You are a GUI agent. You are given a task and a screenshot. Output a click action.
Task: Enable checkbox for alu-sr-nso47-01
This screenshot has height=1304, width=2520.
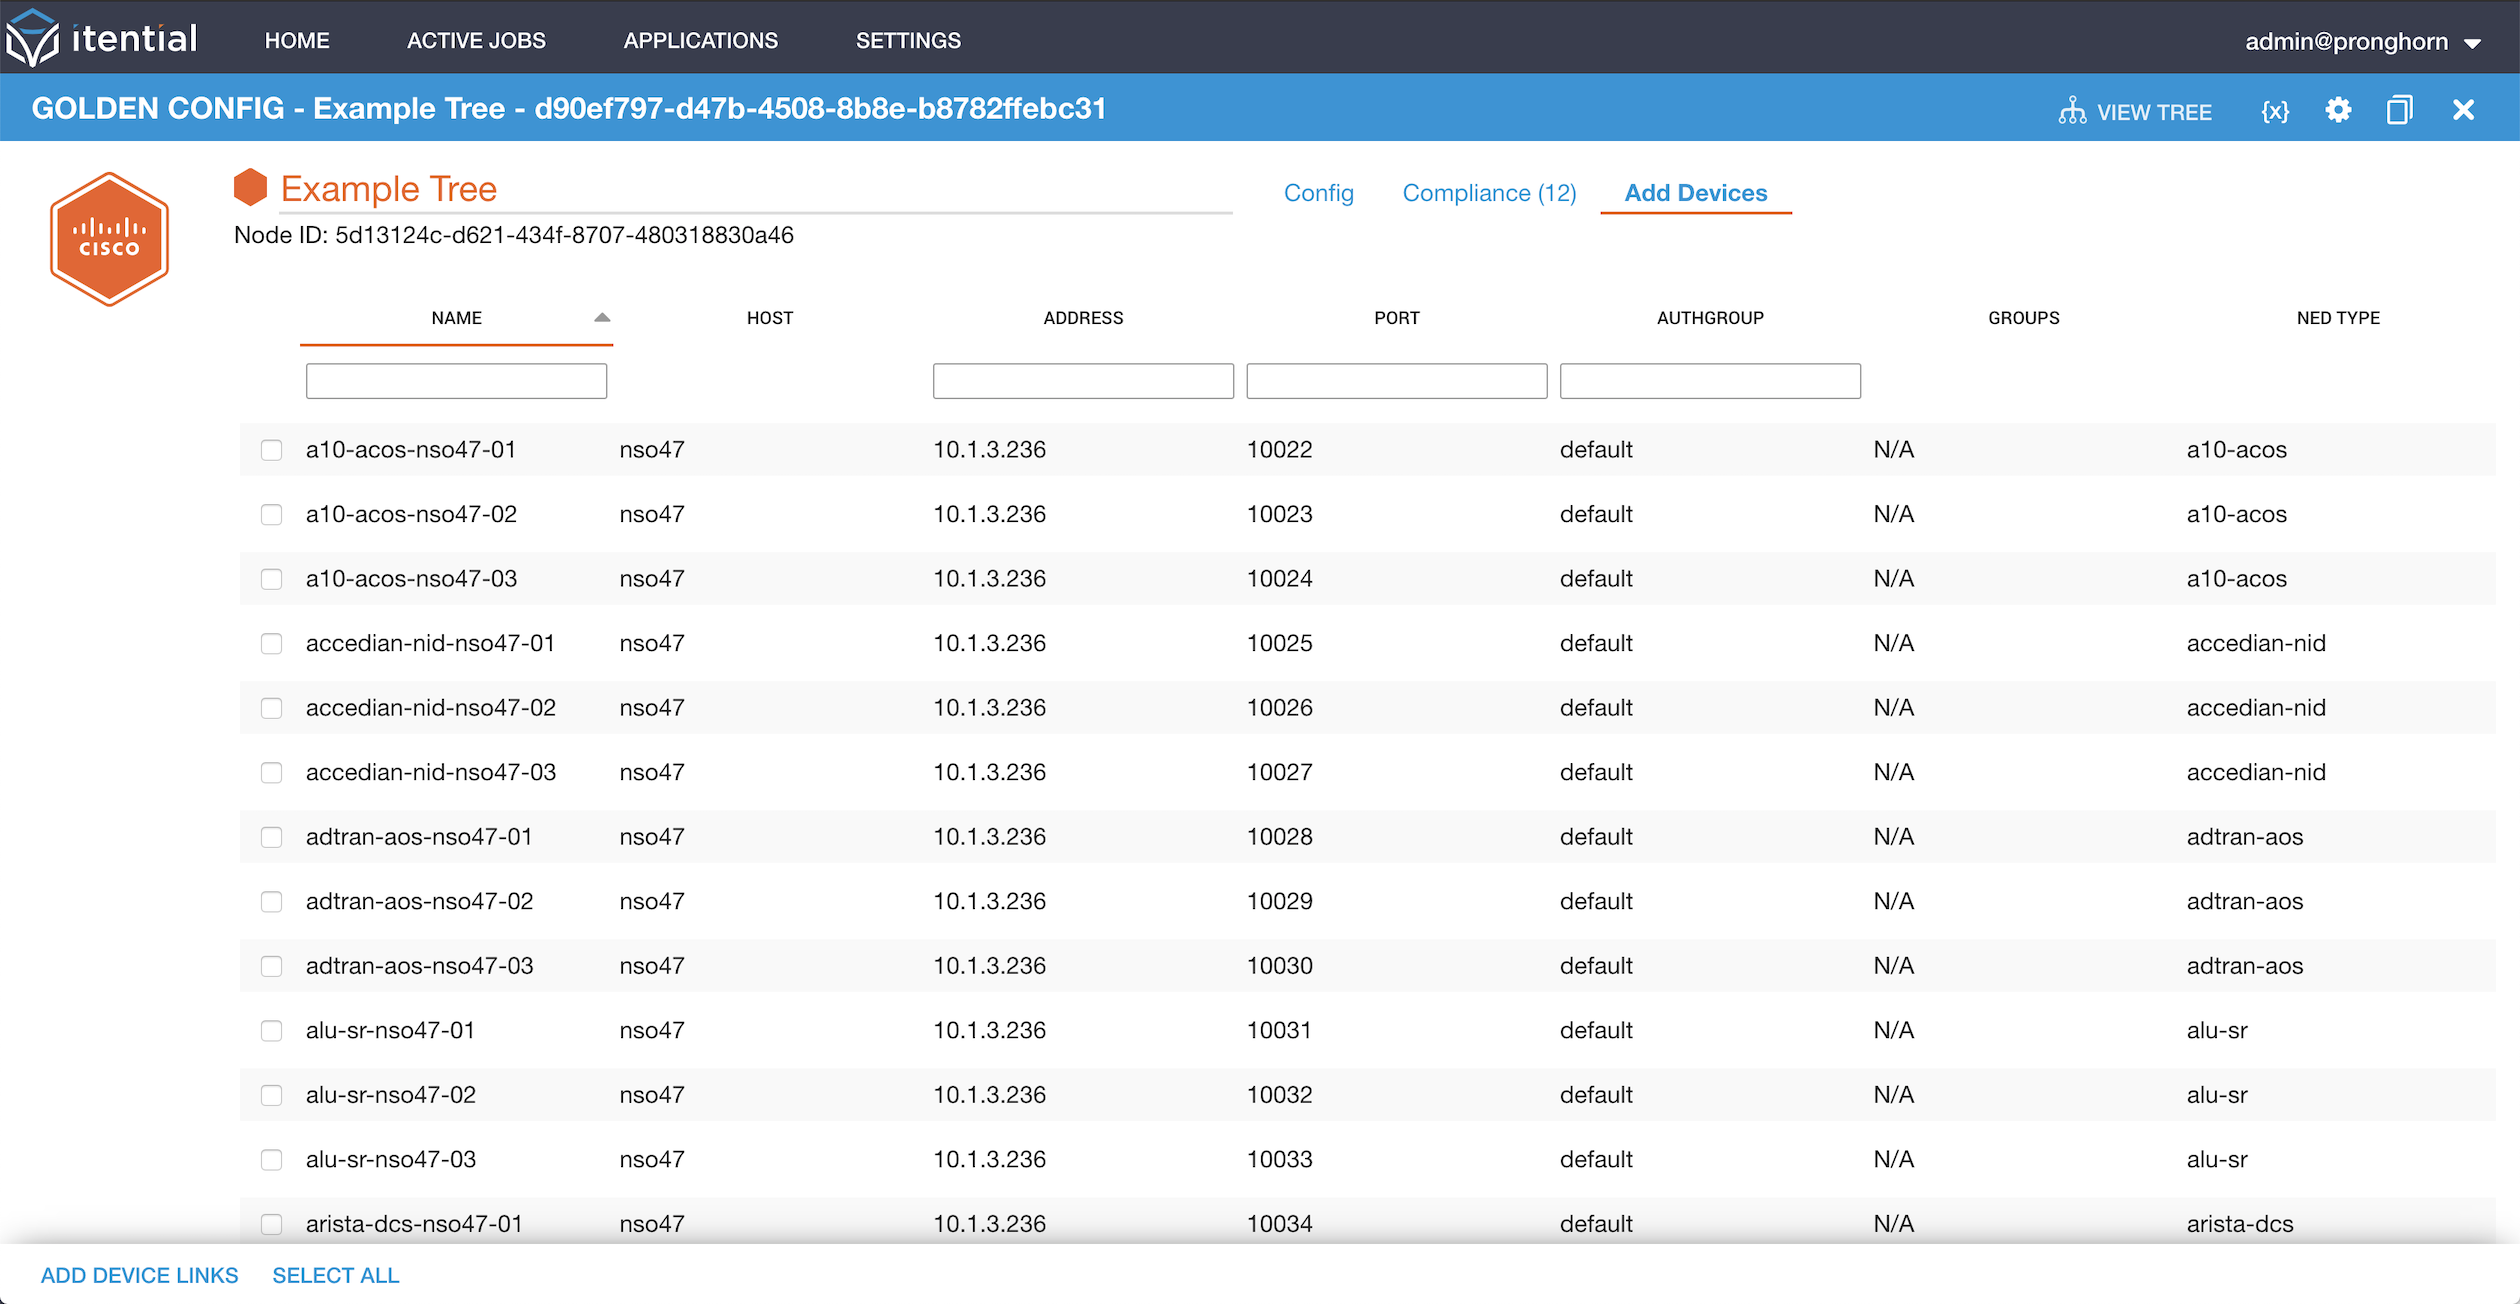[x=271, y=1031]
